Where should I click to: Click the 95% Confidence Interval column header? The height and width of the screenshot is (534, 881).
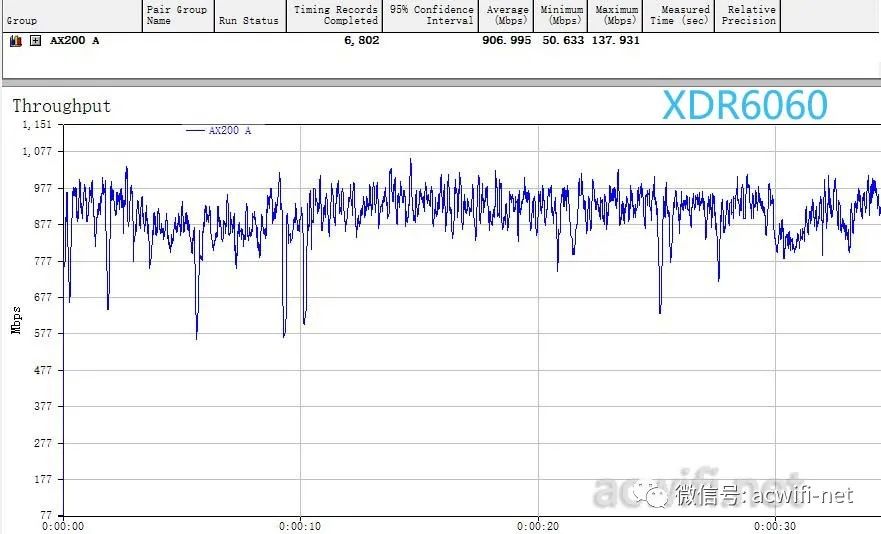pyautogui.click(x=432, y=15)
